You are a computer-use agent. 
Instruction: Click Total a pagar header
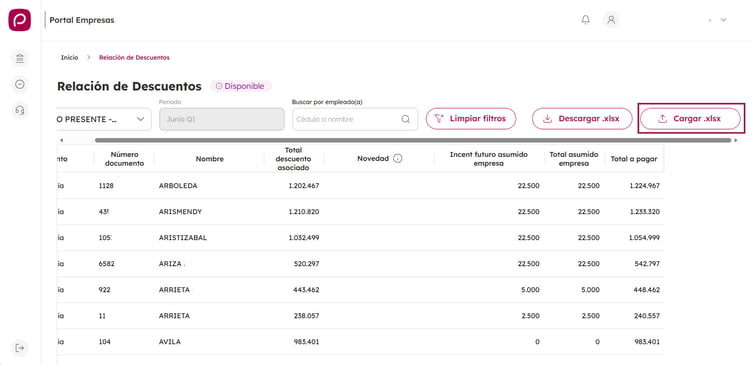(x=634, y=159)
